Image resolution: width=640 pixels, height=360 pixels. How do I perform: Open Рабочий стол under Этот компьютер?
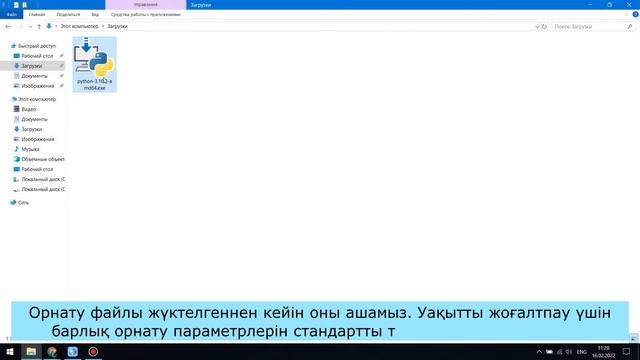click(37, 169)
